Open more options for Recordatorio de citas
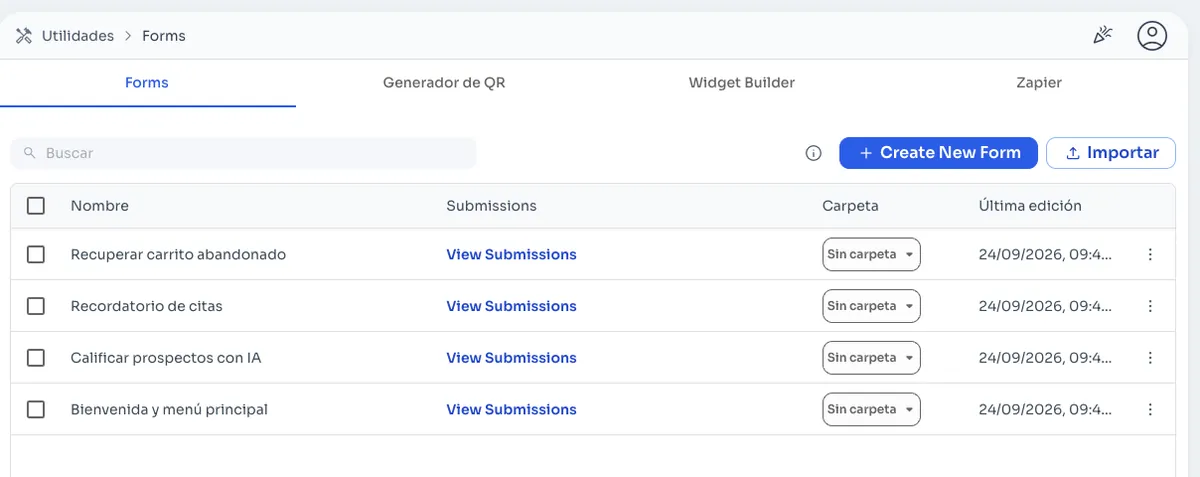This screenshot has height=477, width=1200. pos(1150,306)
